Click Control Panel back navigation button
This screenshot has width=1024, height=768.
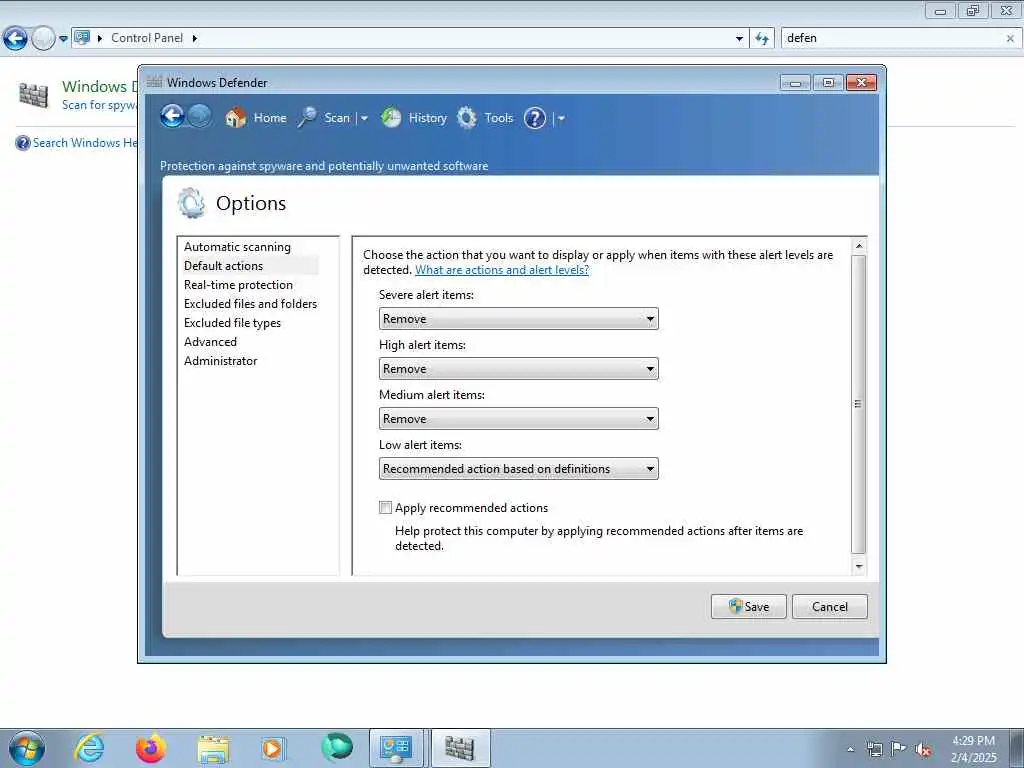[x=16, y=39]
